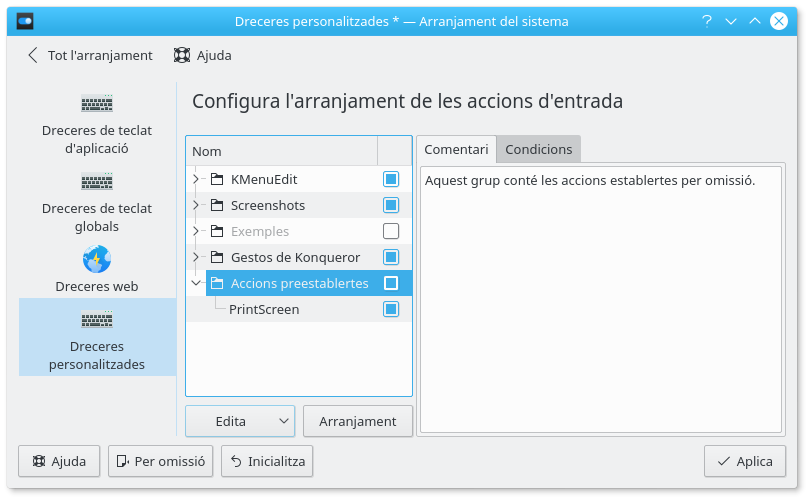Collapse the Accions preestablertes group
The width and height of the screenshot is (810, 501).
click(196, 284)
